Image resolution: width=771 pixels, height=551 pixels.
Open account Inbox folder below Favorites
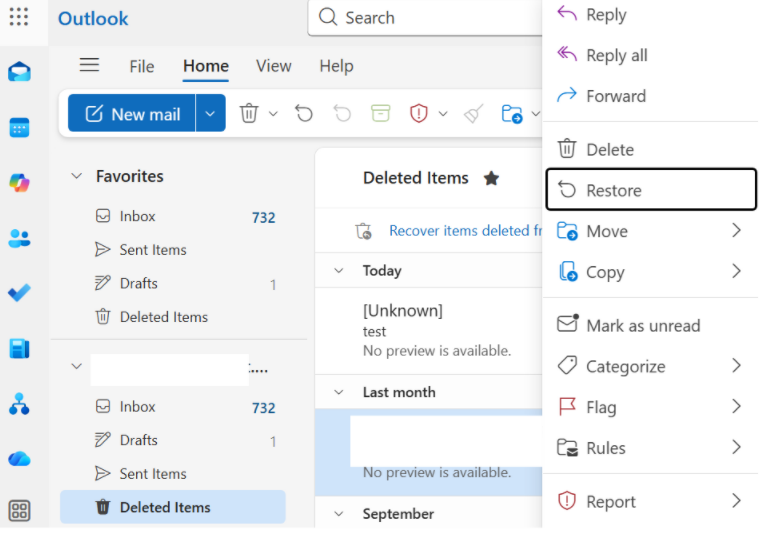173,407
